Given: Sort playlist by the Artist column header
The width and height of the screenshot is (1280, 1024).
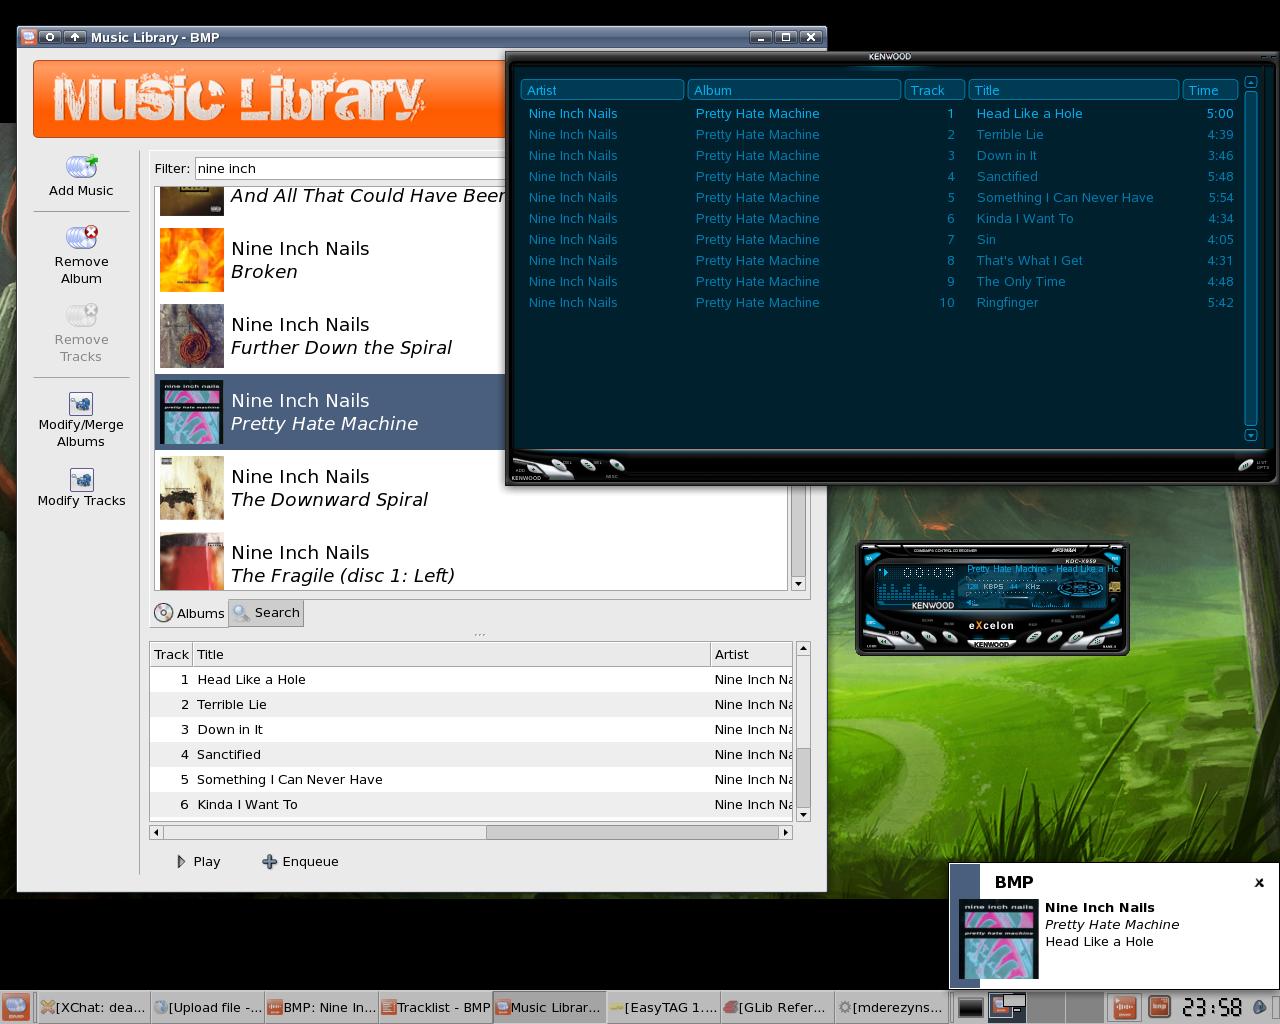Looking at the screenshot, I should 601,90.
